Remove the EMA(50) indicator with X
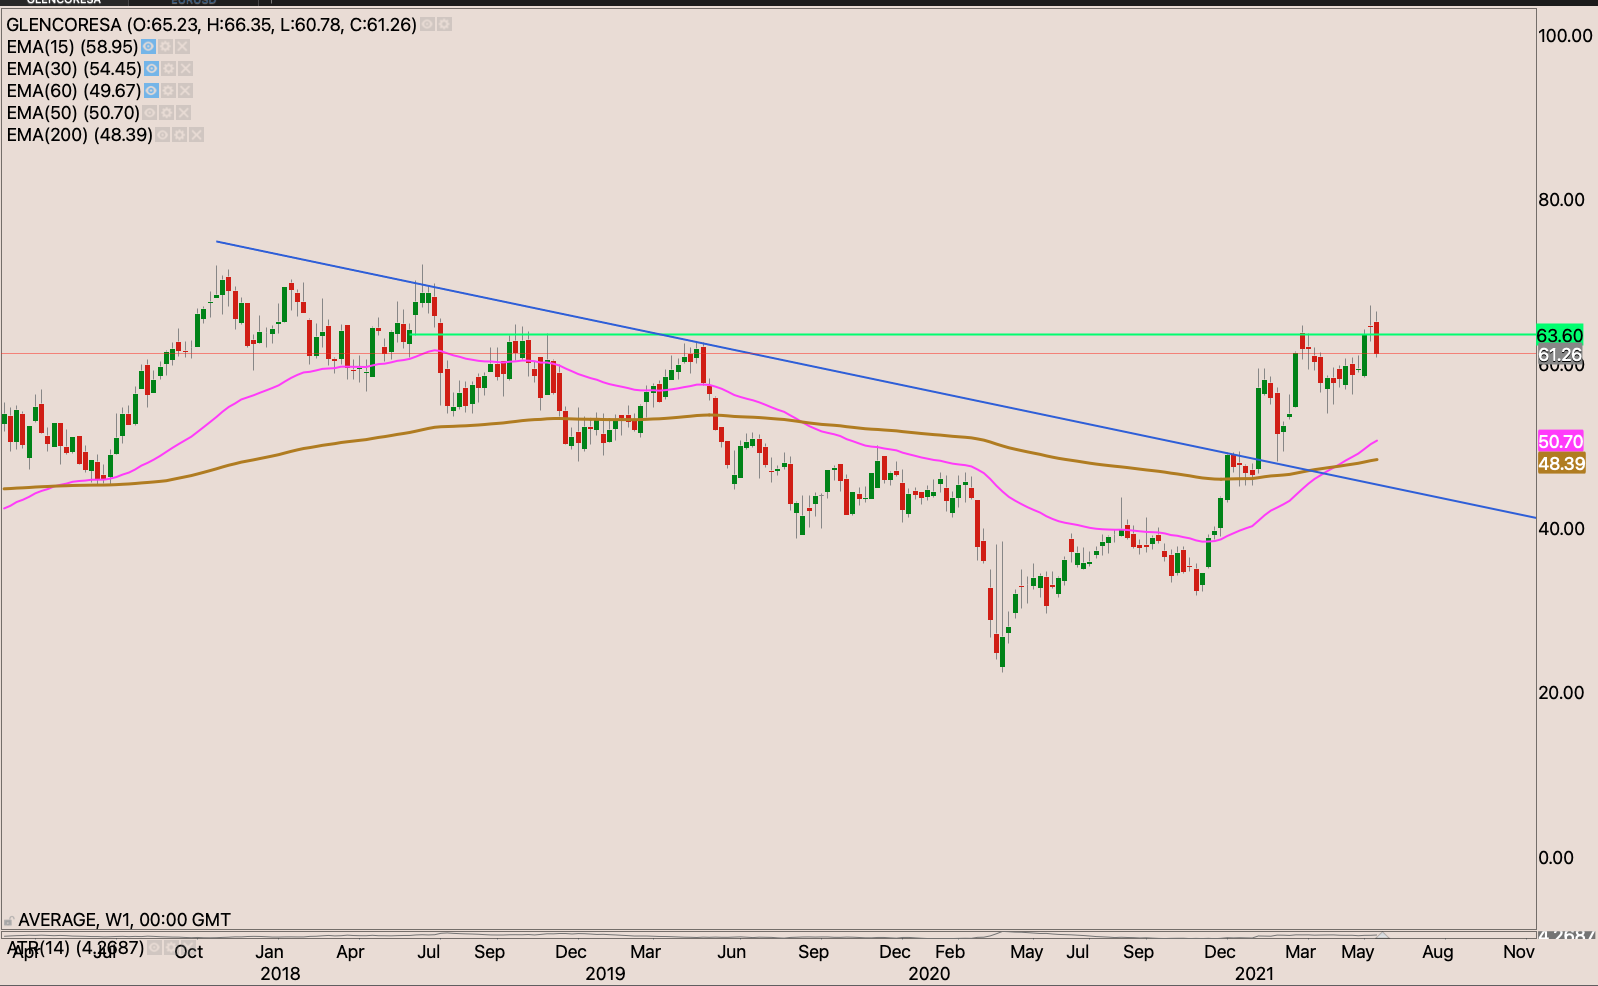1598x986 pixels. pos(183,113)
